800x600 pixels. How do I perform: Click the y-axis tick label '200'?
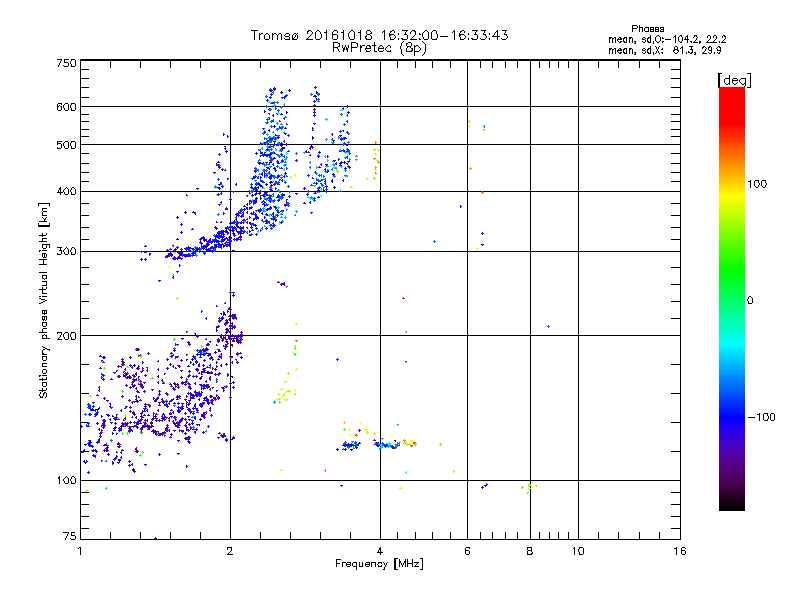tap(66, 336)
